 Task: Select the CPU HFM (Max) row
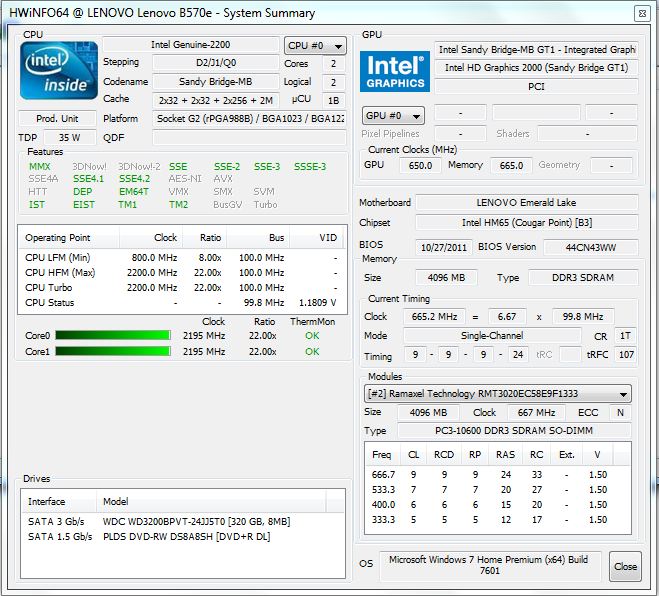(182, 273)
